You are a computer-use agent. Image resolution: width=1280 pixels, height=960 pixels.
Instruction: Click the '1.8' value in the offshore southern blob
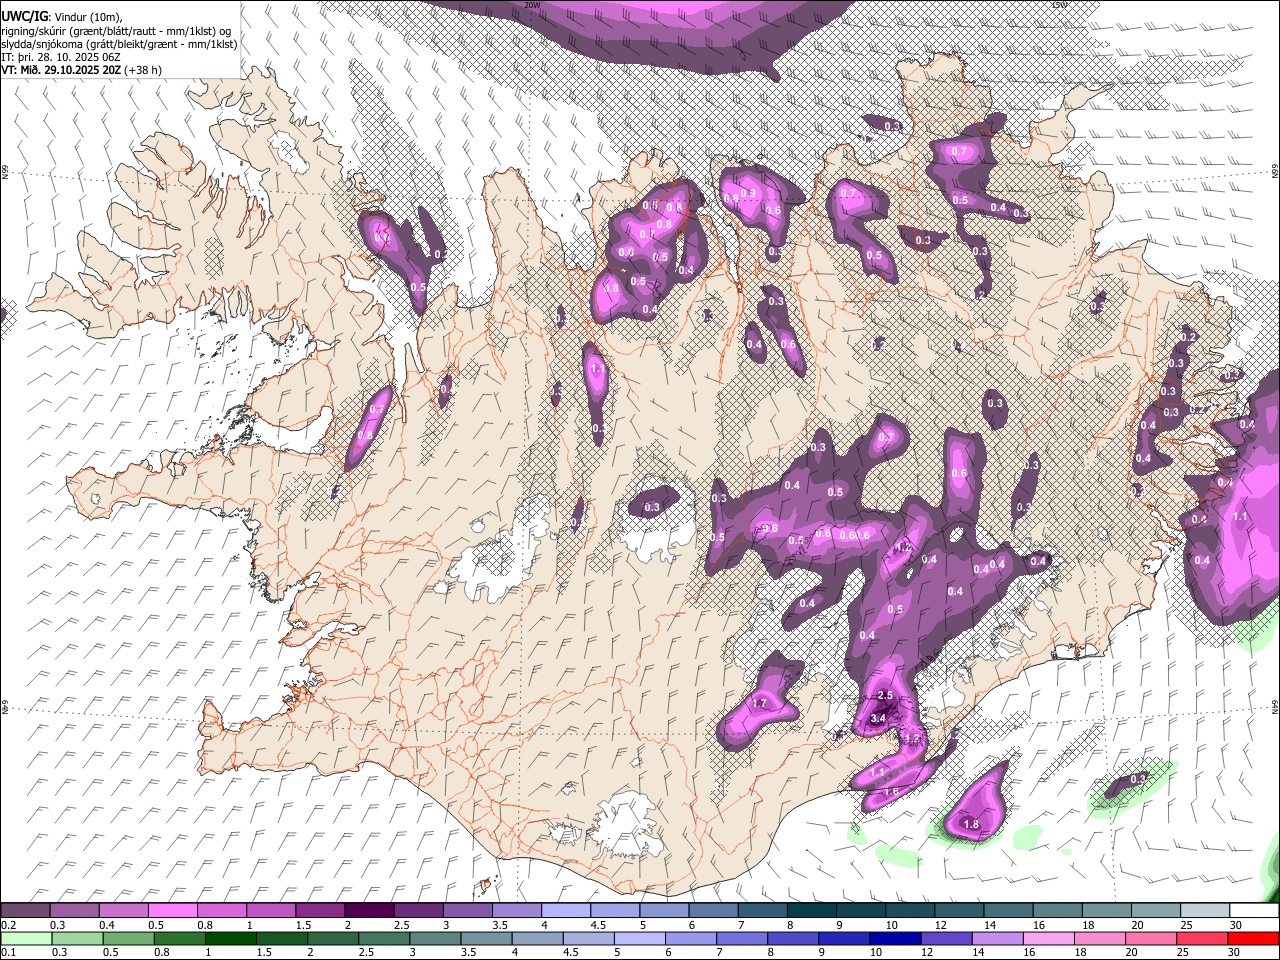pos(970,824)
